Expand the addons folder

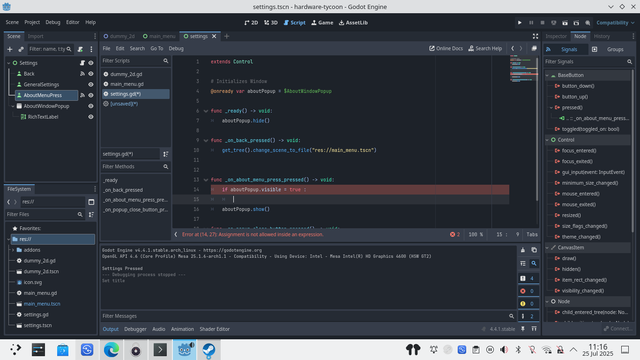[x=13, y=250]
